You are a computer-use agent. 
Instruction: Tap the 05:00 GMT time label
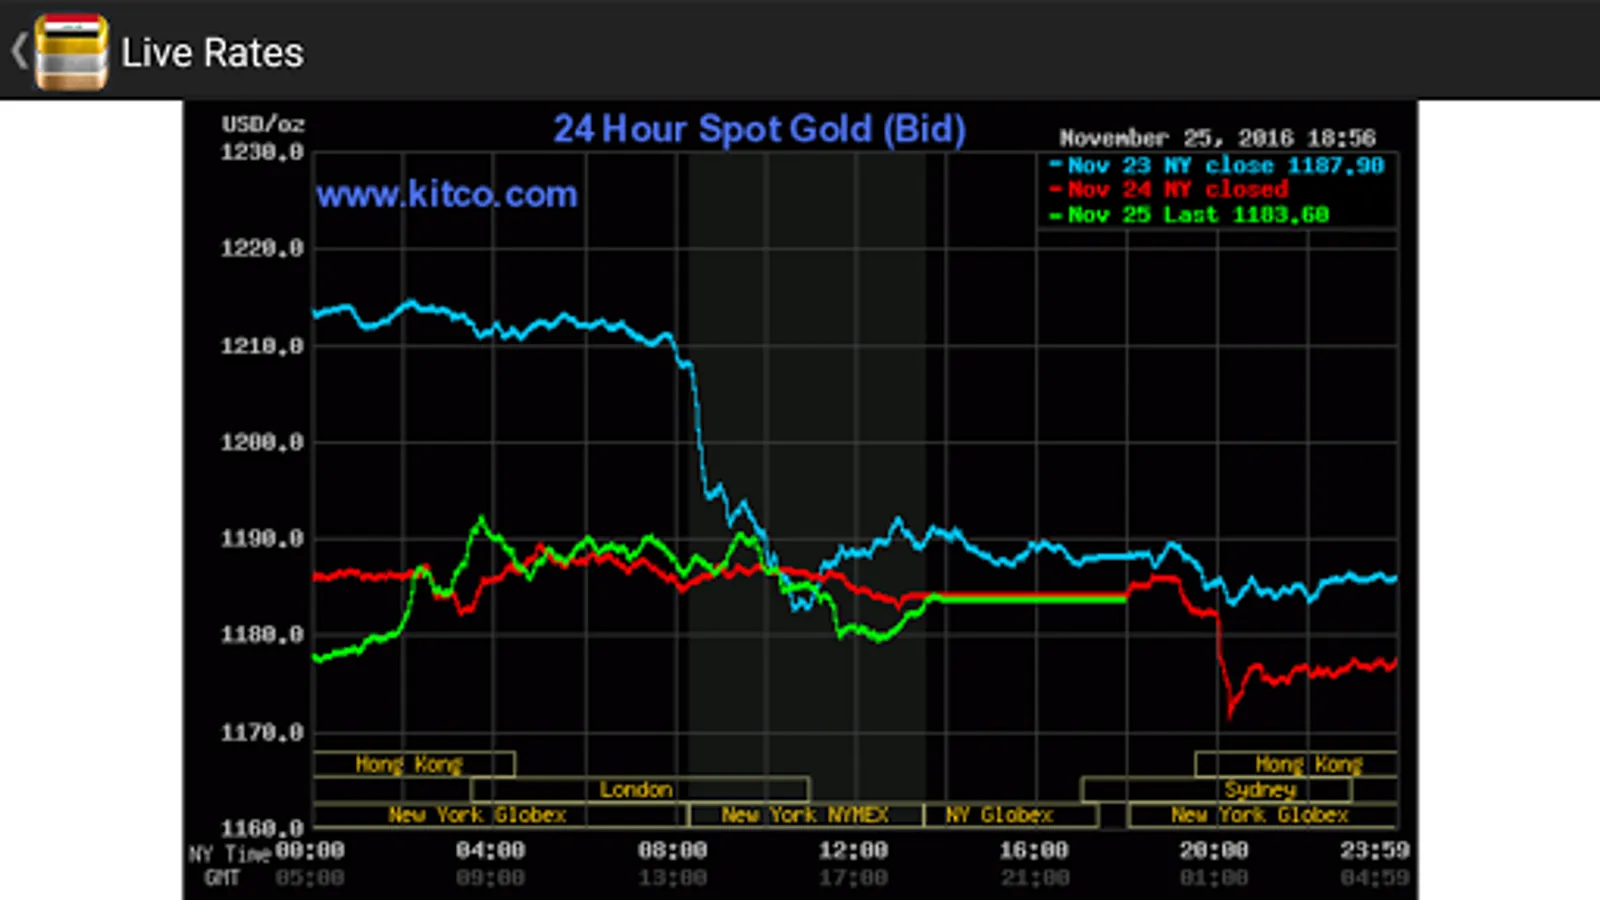310,878
